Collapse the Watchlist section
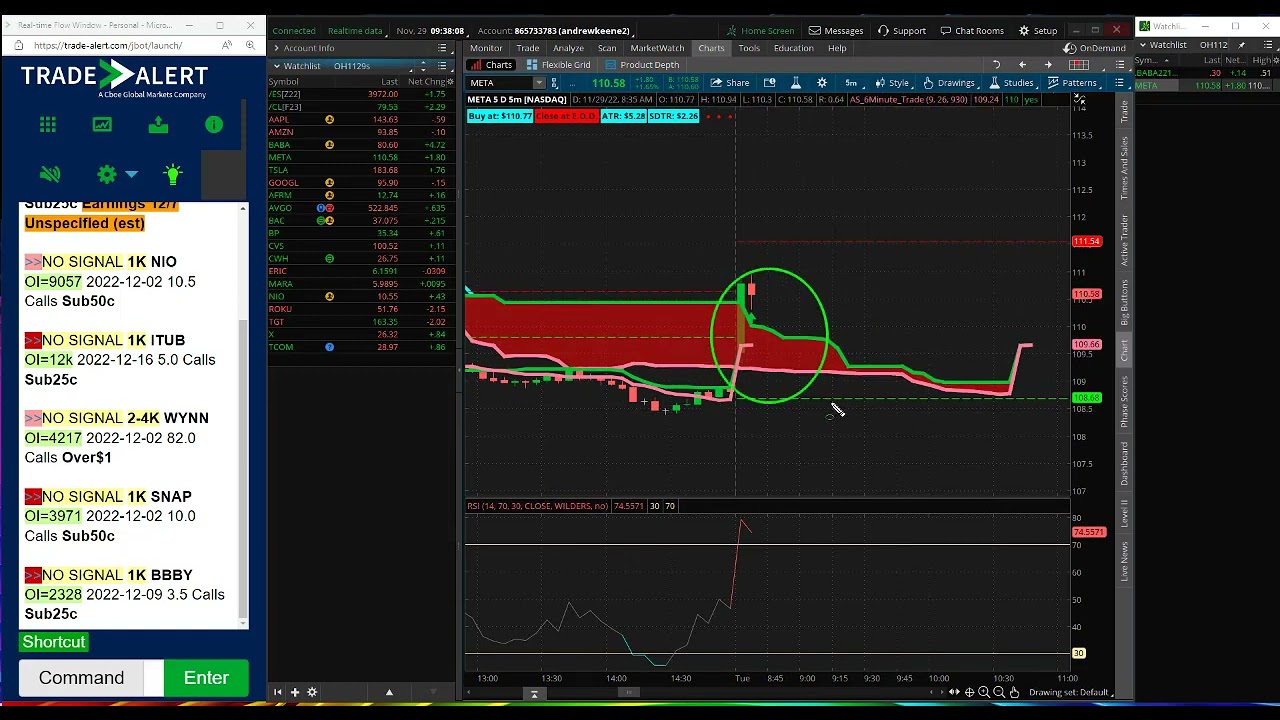Viewport: 1280px width, 720px height. point(277,66)
